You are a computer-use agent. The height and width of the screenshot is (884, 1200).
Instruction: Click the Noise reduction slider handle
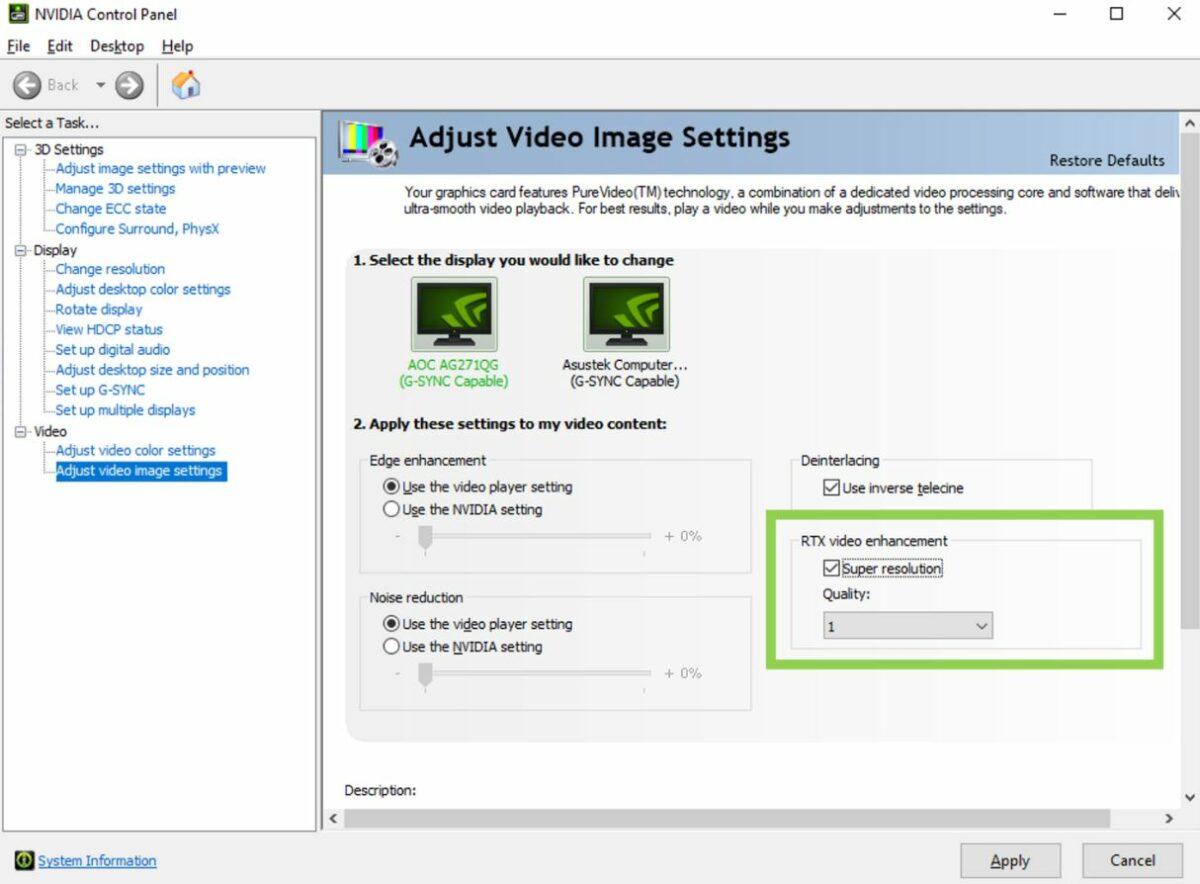pyautogui.click(x=425, y=675)
